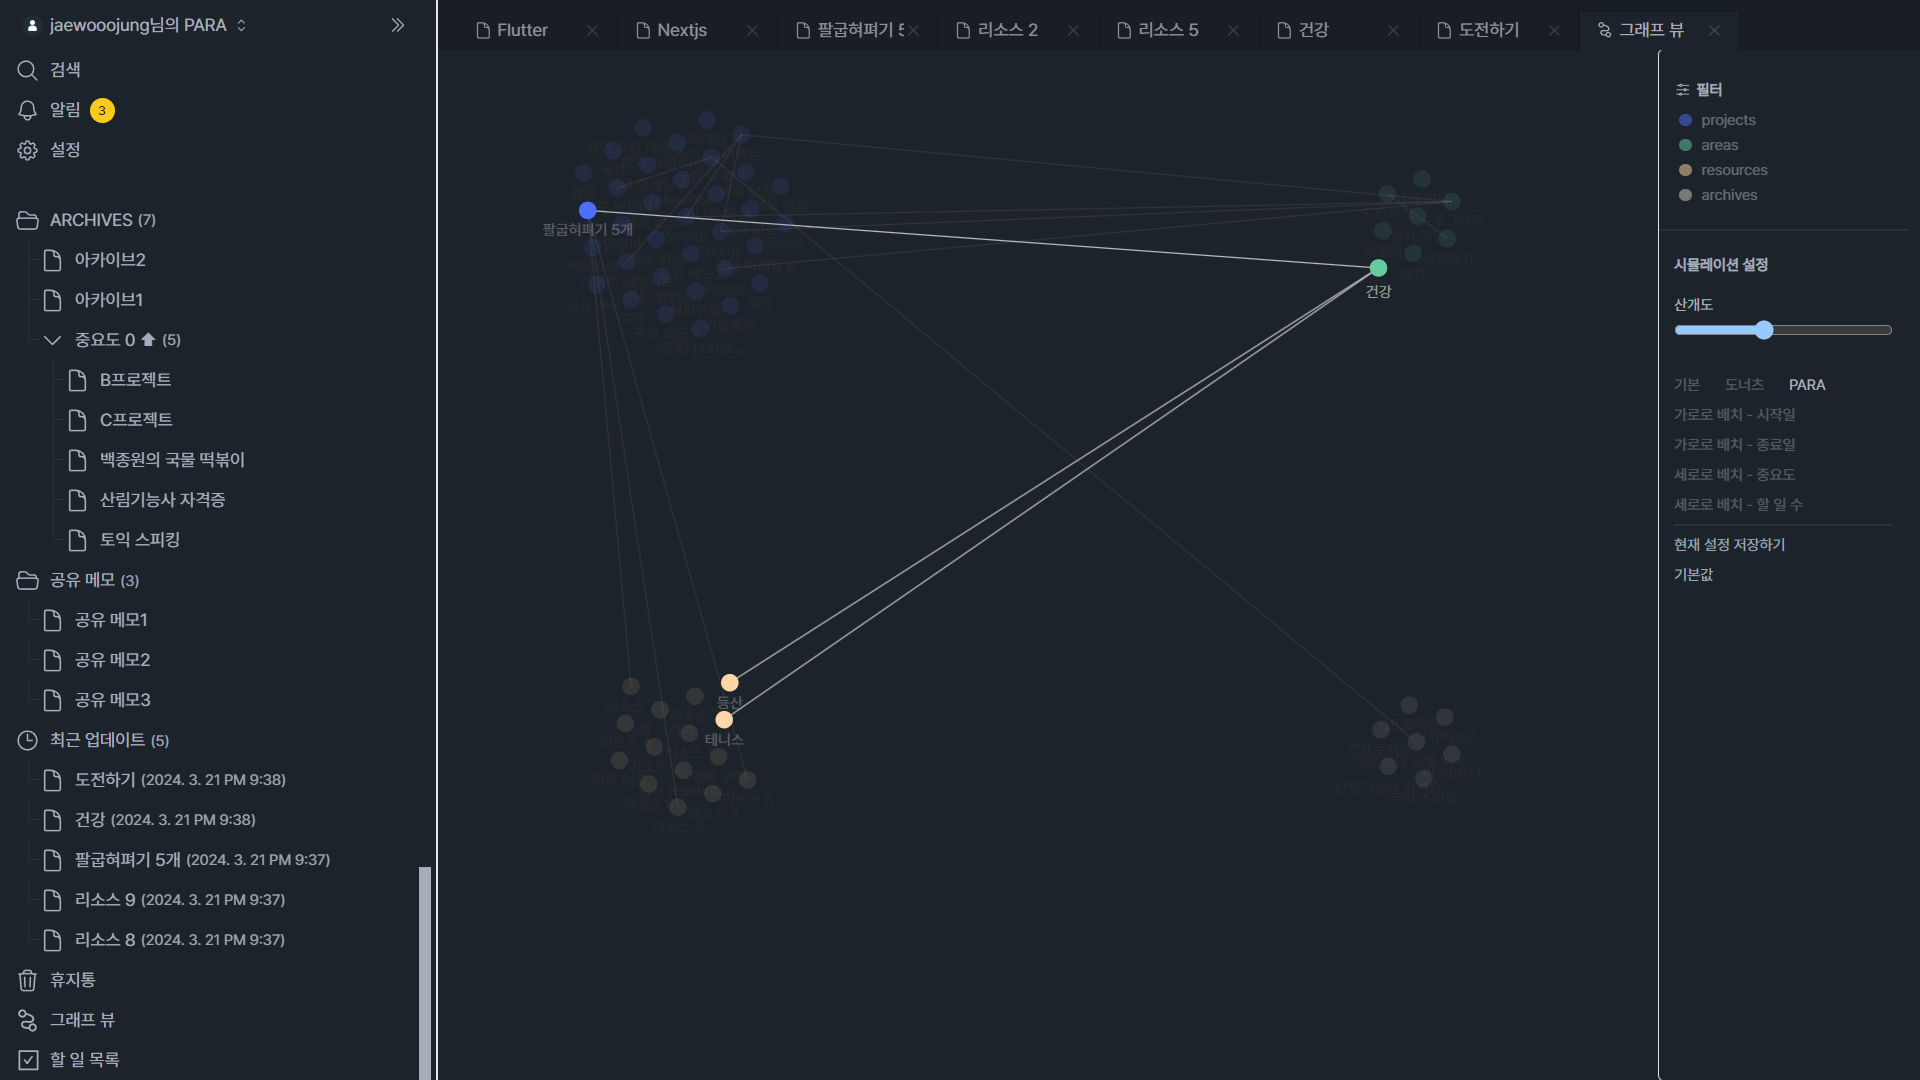Image resolution: width=1920 pixels, height=1080 pixels.
Task: Switch to the 도전하기 tab
Action: coord(1487,30)
